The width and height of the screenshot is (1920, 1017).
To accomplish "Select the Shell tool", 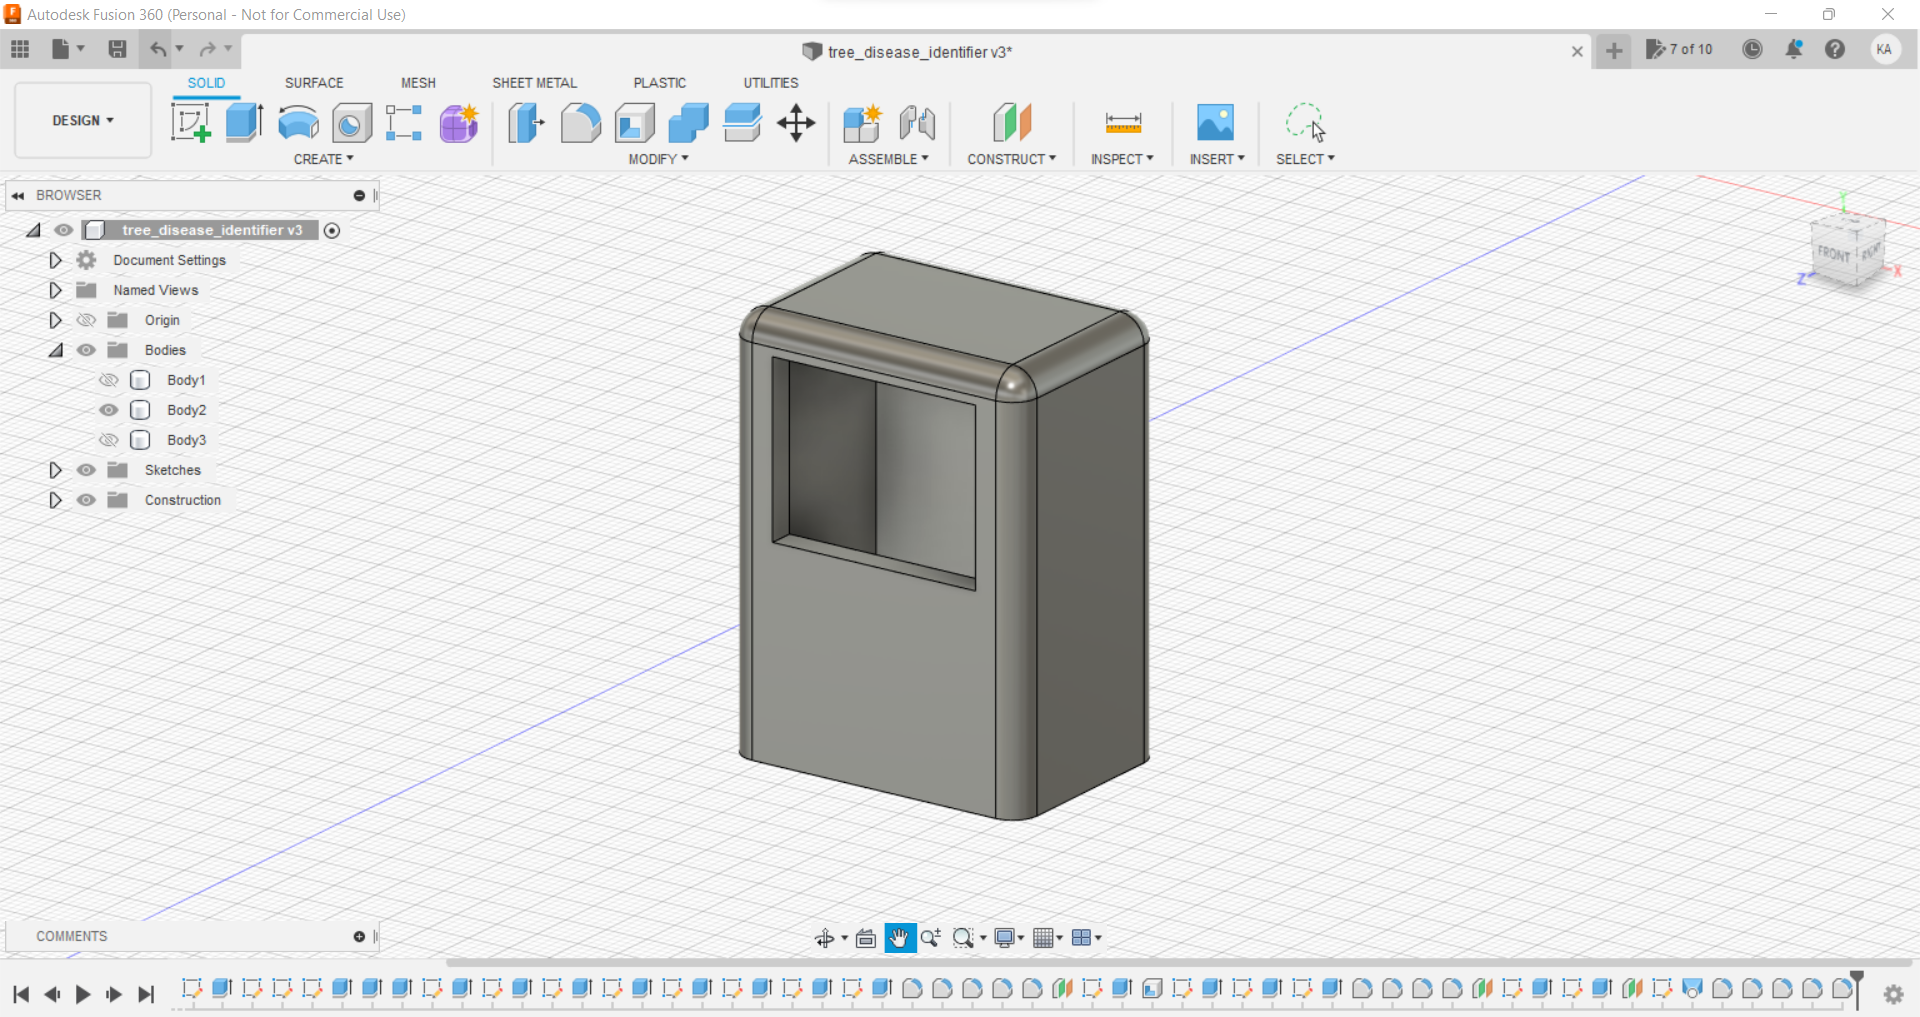I will [634, 123].
